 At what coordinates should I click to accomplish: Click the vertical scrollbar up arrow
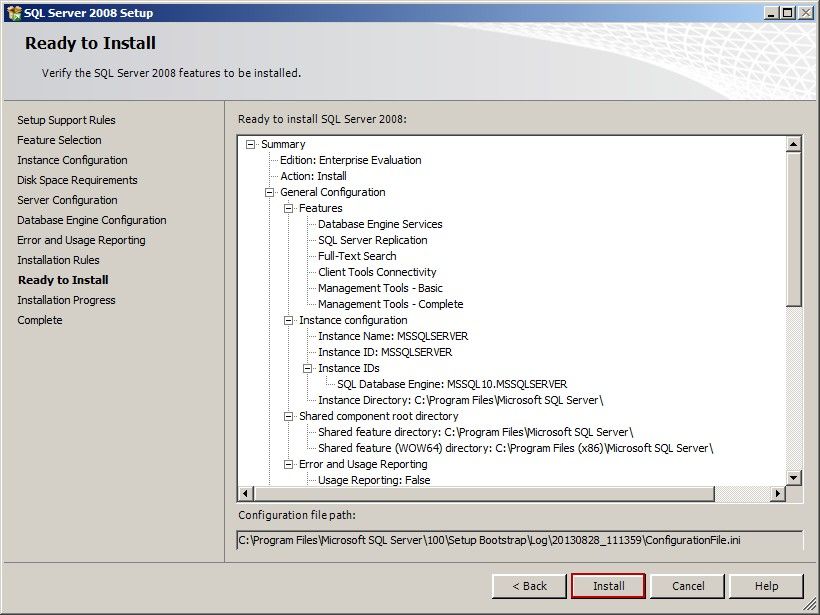pos(793,144)
